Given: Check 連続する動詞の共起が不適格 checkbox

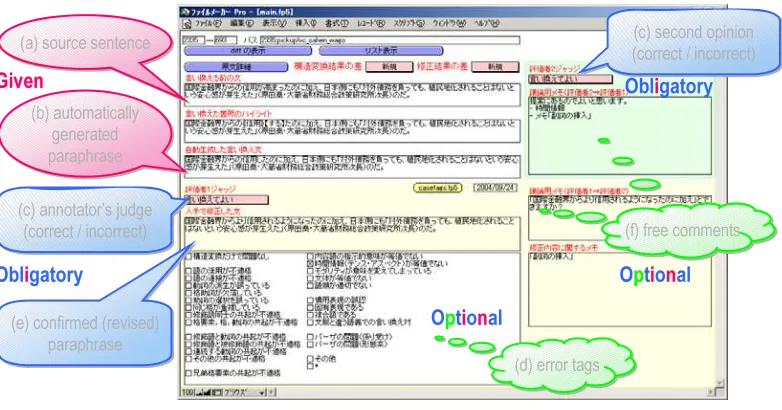Looking at the screenshot, I should pos(189,351).
